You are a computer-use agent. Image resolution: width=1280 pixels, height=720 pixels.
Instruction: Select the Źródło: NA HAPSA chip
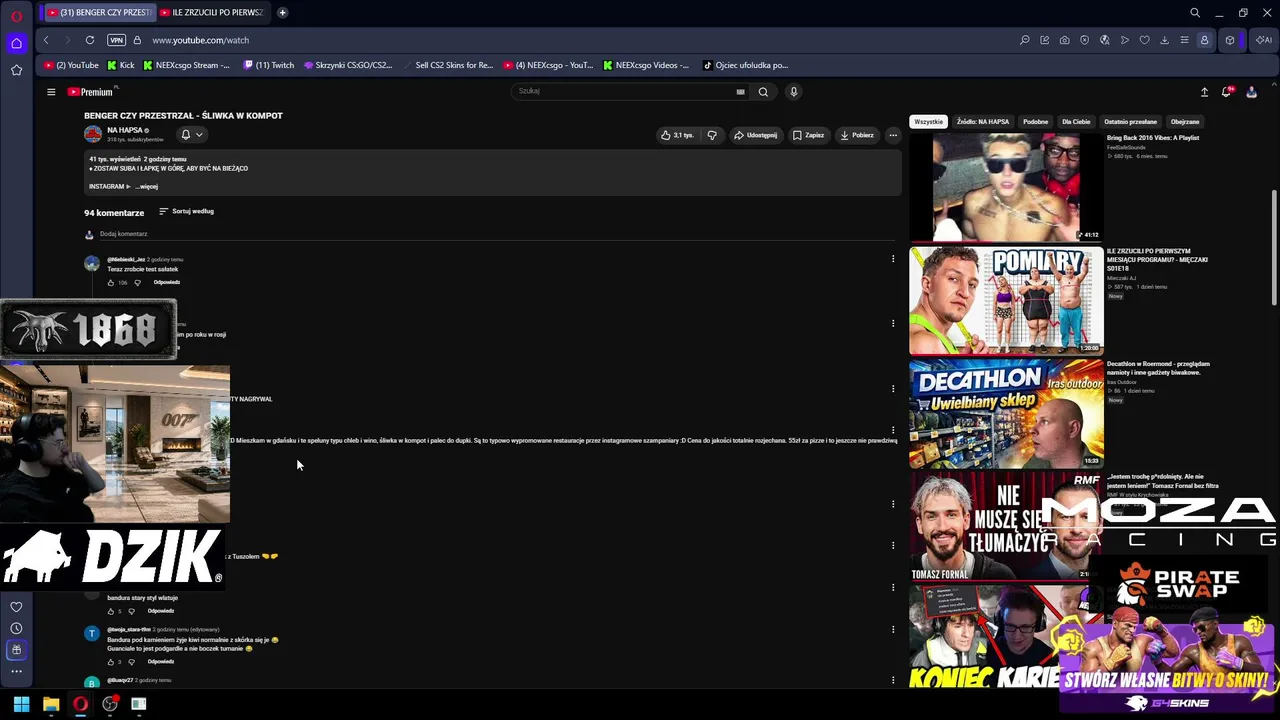983,122
